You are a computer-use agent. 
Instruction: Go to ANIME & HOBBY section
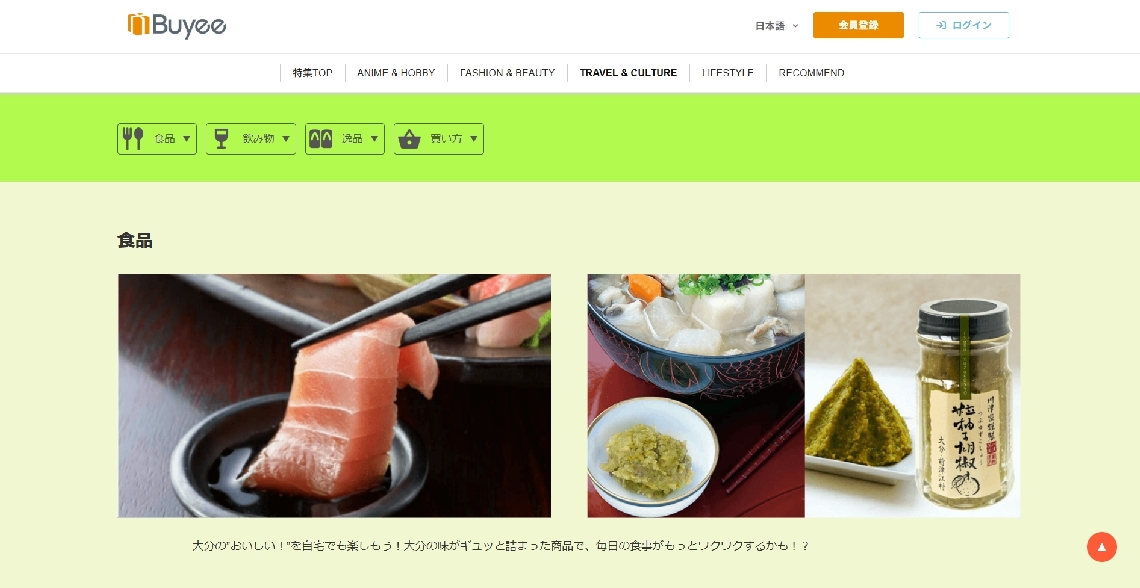[396, 73]
